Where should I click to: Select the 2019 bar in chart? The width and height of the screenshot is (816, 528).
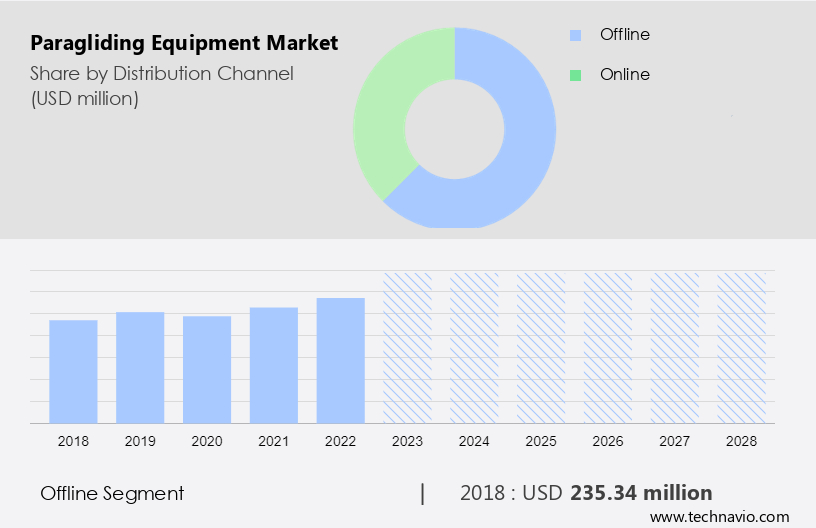(140, 367)
